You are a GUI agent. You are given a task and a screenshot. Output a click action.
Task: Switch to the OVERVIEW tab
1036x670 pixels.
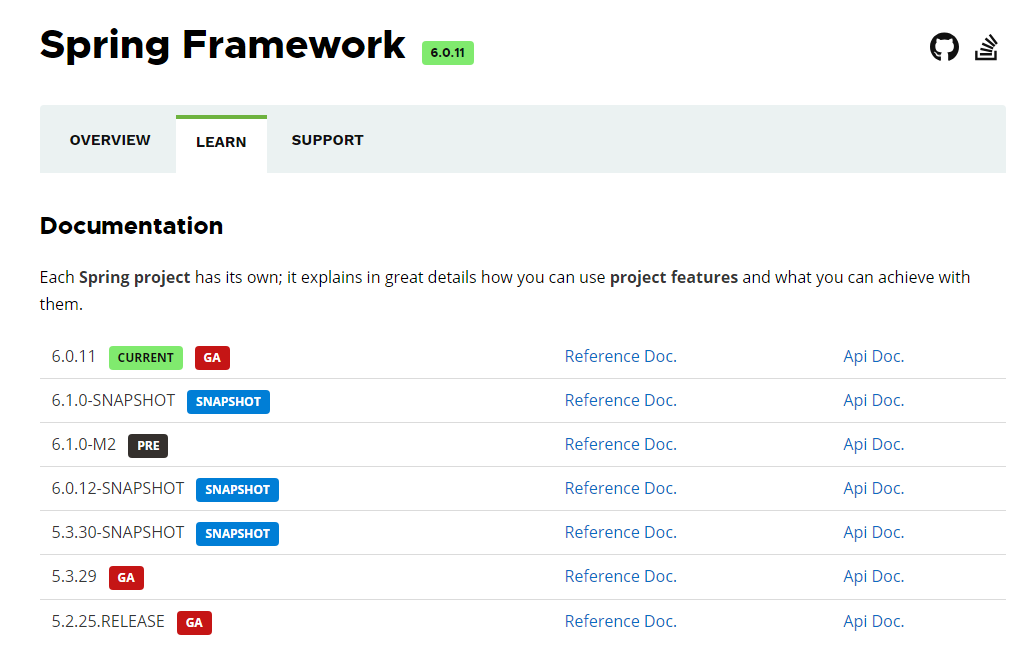(x=110, y=140)
